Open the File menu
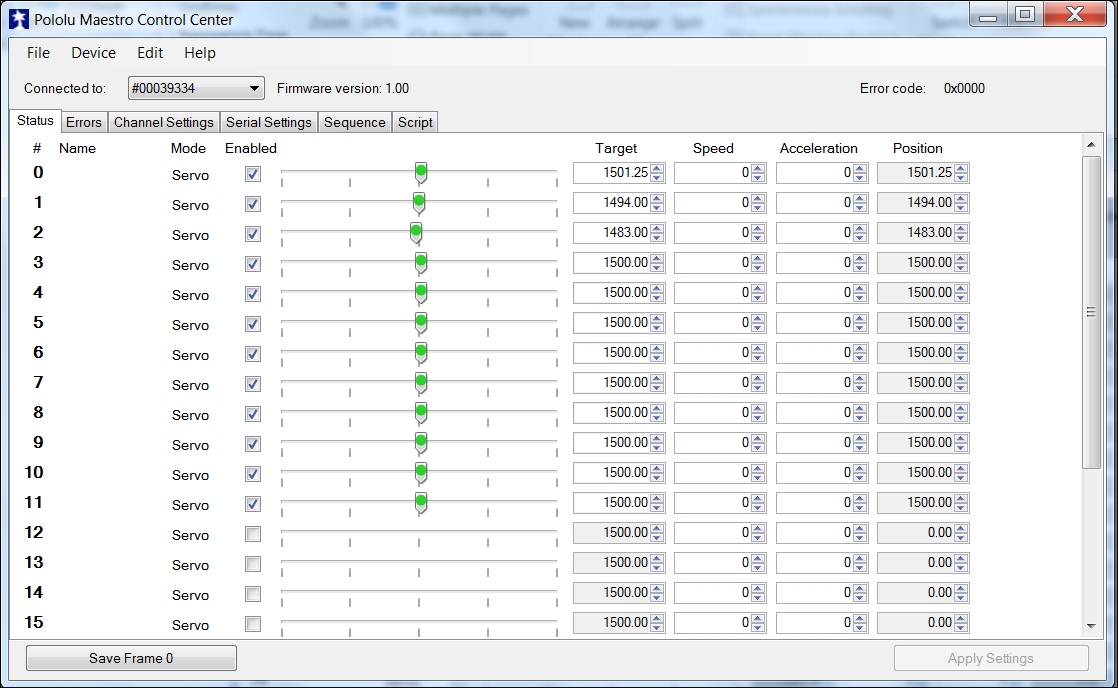 [39, 53]
